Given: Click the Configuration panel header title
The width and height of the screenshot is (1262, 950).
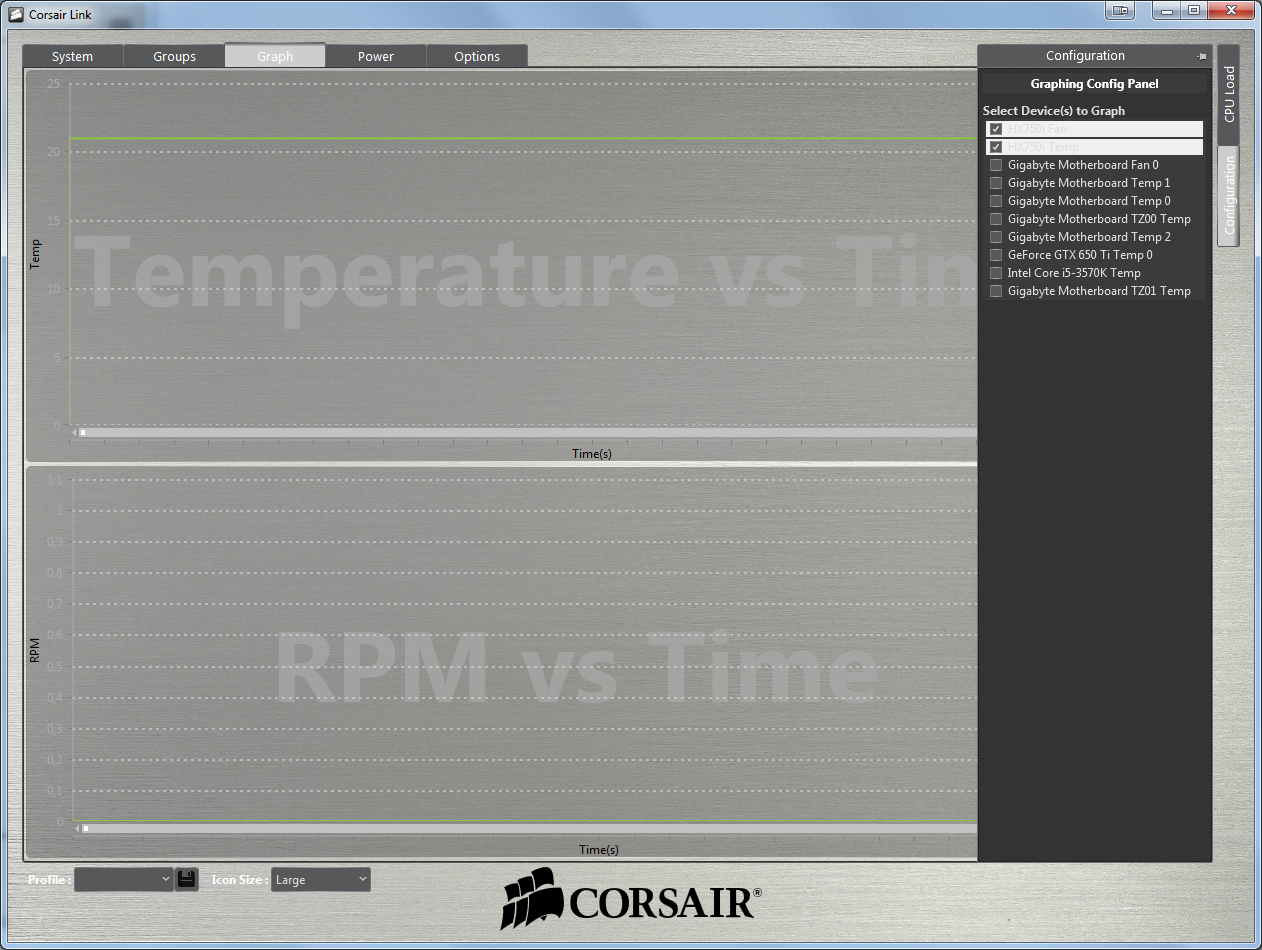Looking at the screenshot, I should click(x=1085, y=56).
